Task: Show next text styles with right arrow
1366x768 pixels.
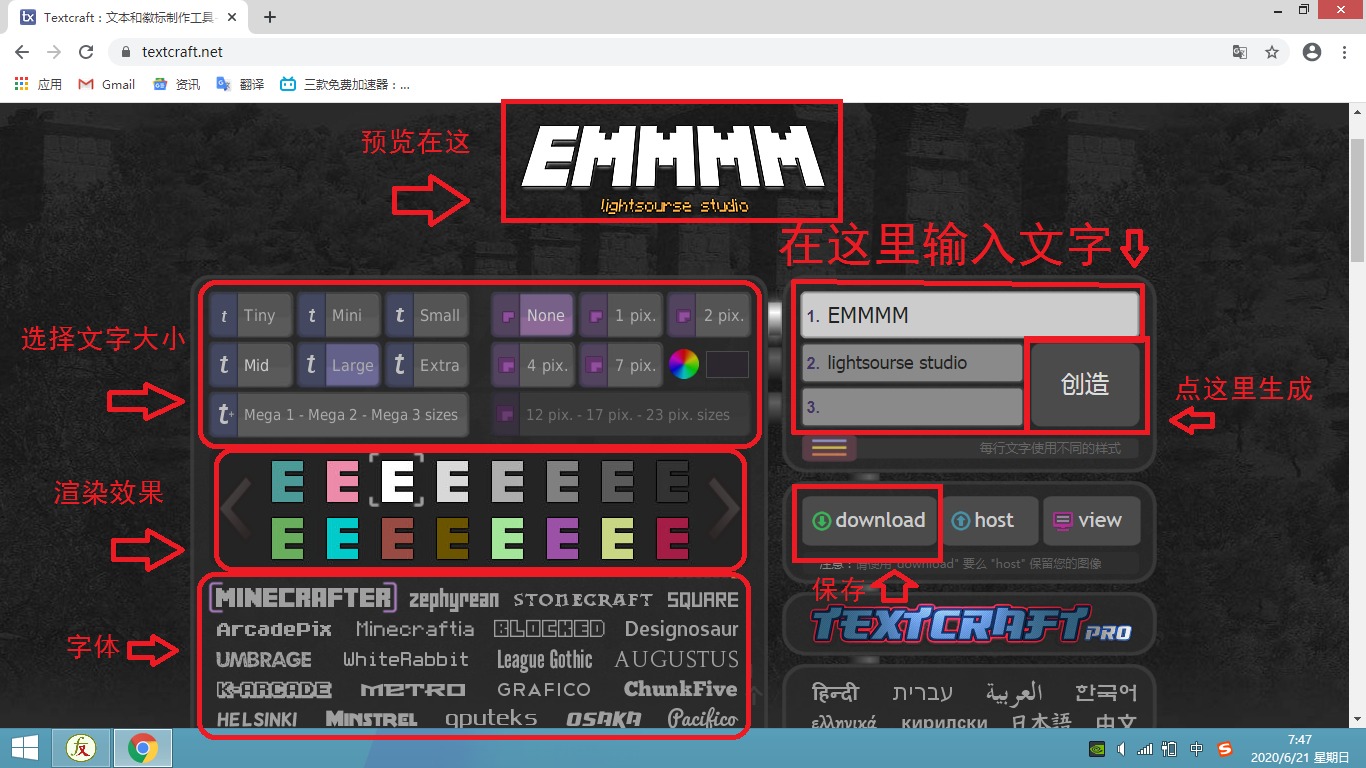Action: pyautogui.click(x=724, y=509)
